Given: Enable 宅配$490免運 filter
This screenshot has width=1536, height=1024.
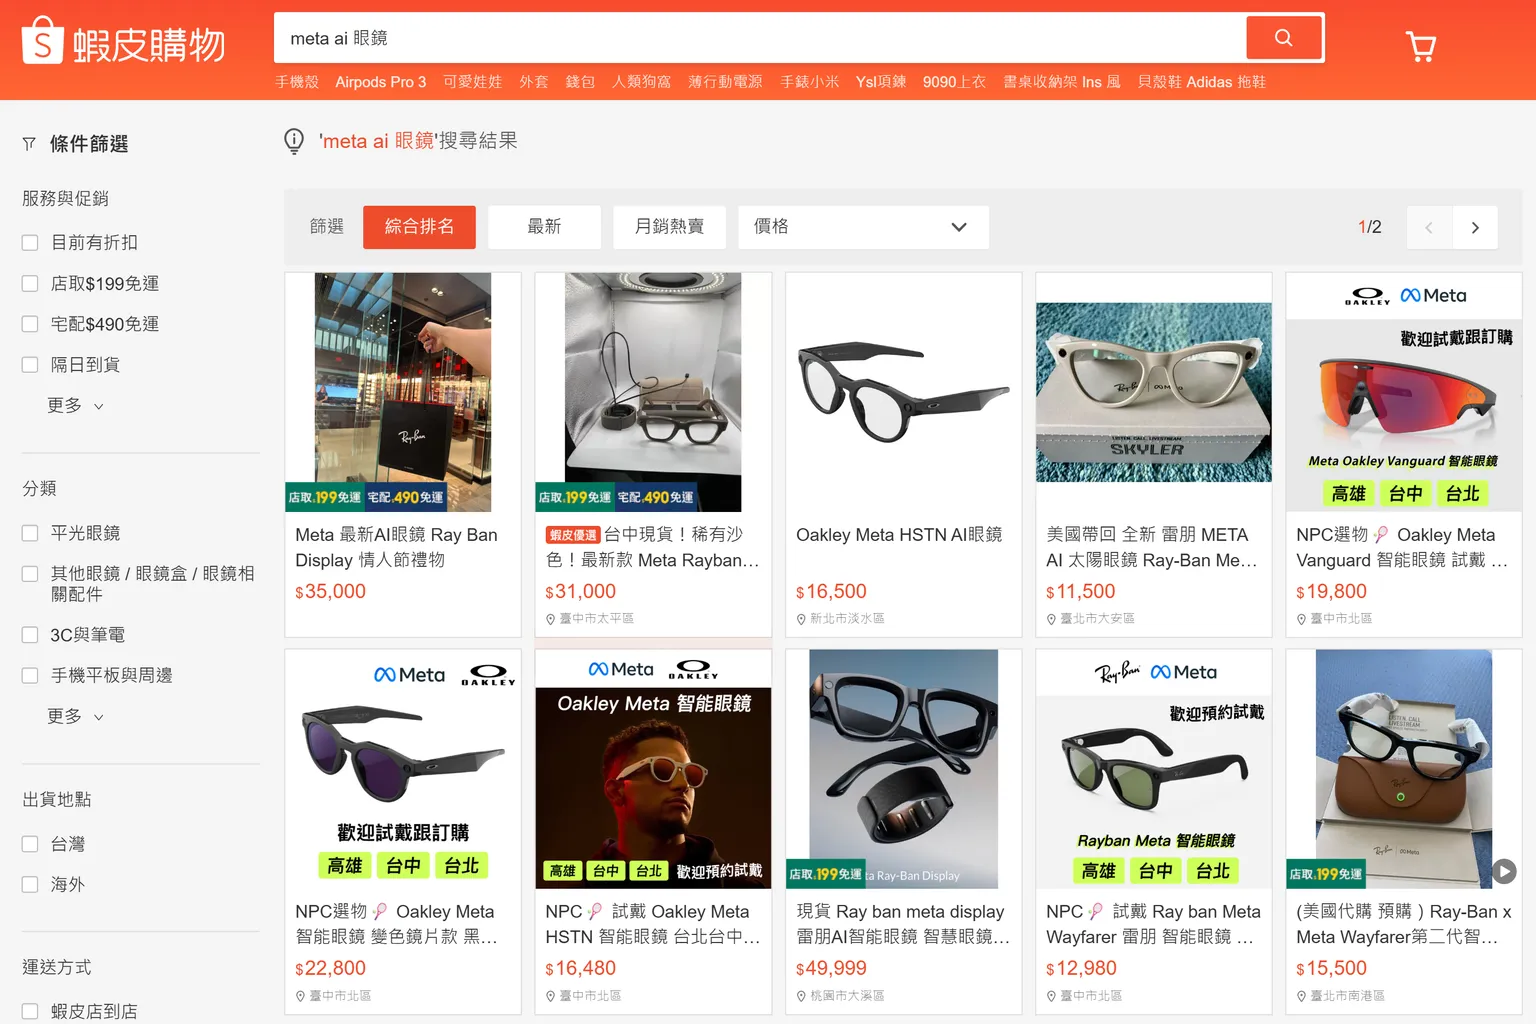Looking at the screenshot, I should pos(30,324).
